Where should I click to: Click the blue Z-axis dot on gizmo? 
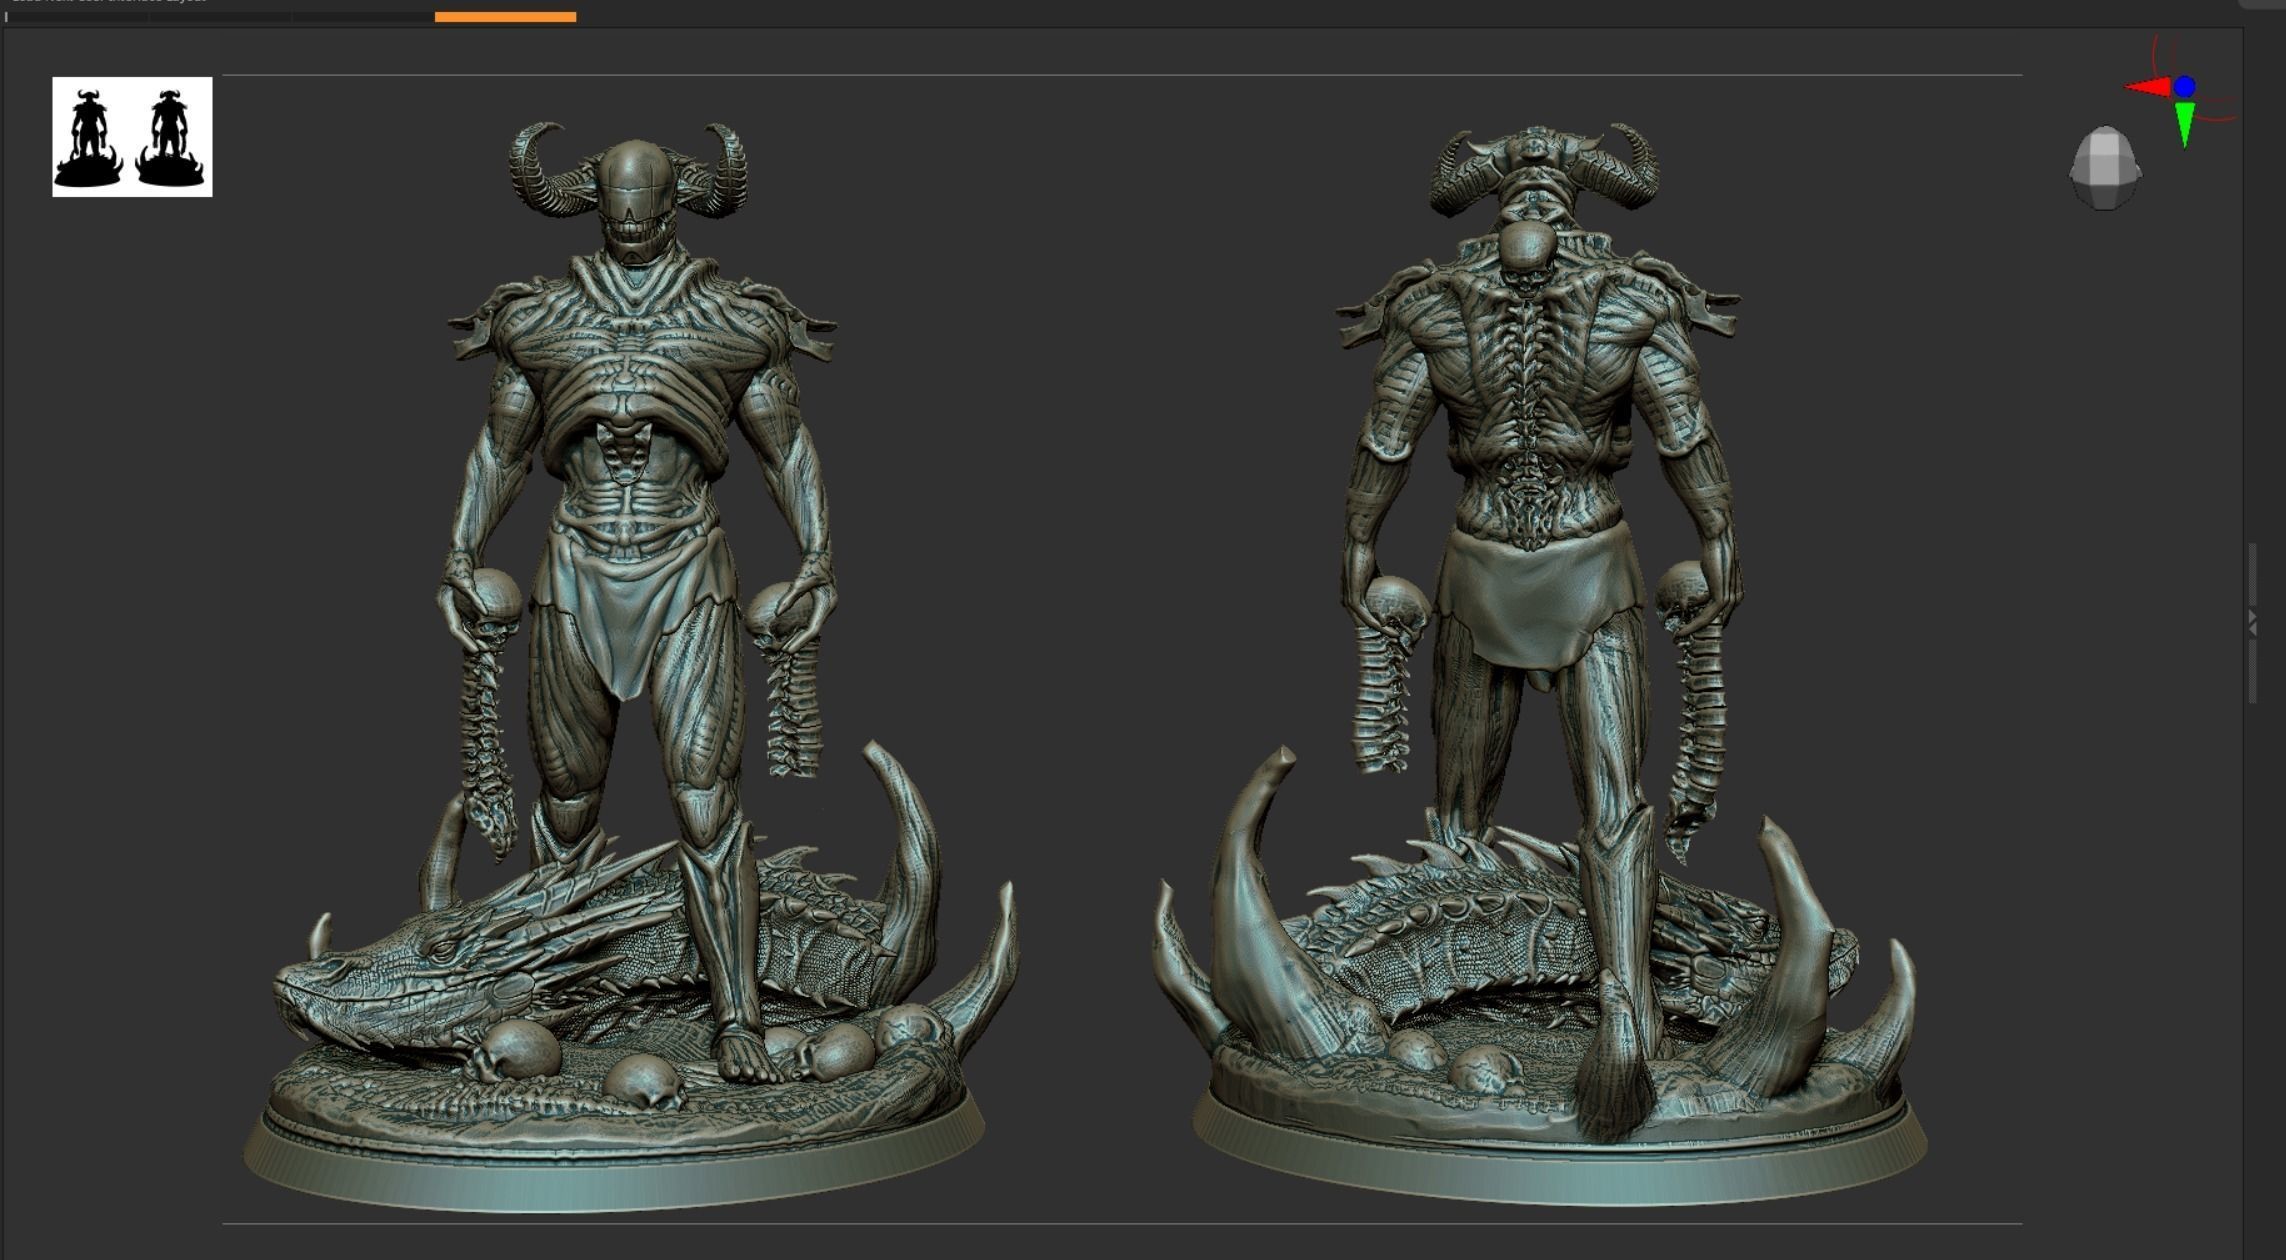[x=2184, y=87]
